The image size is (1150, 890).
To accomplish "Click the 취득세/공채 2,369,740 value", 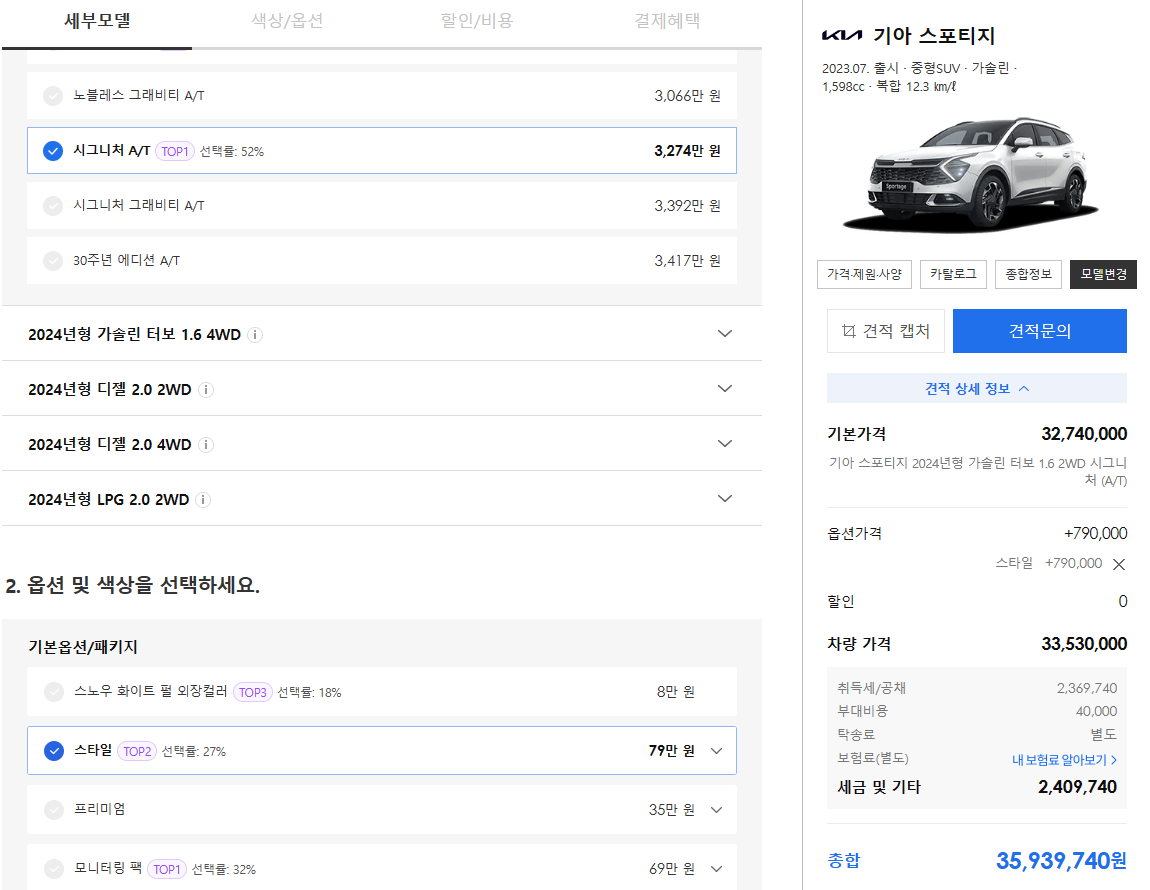I will (1086, 688).
